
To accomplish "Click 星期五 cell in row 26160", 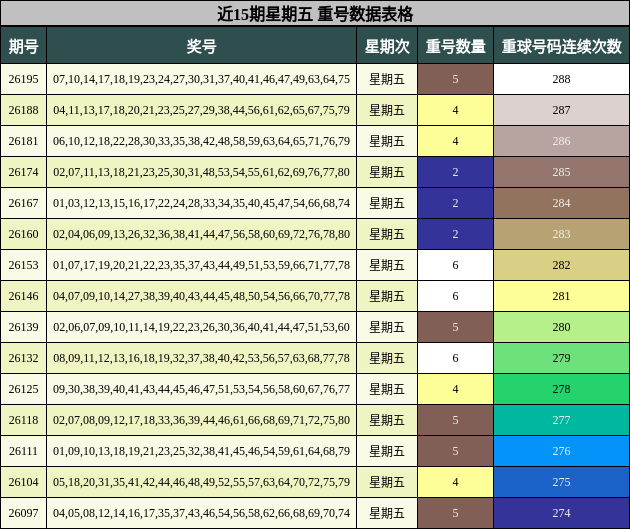I will coord(387,234).
